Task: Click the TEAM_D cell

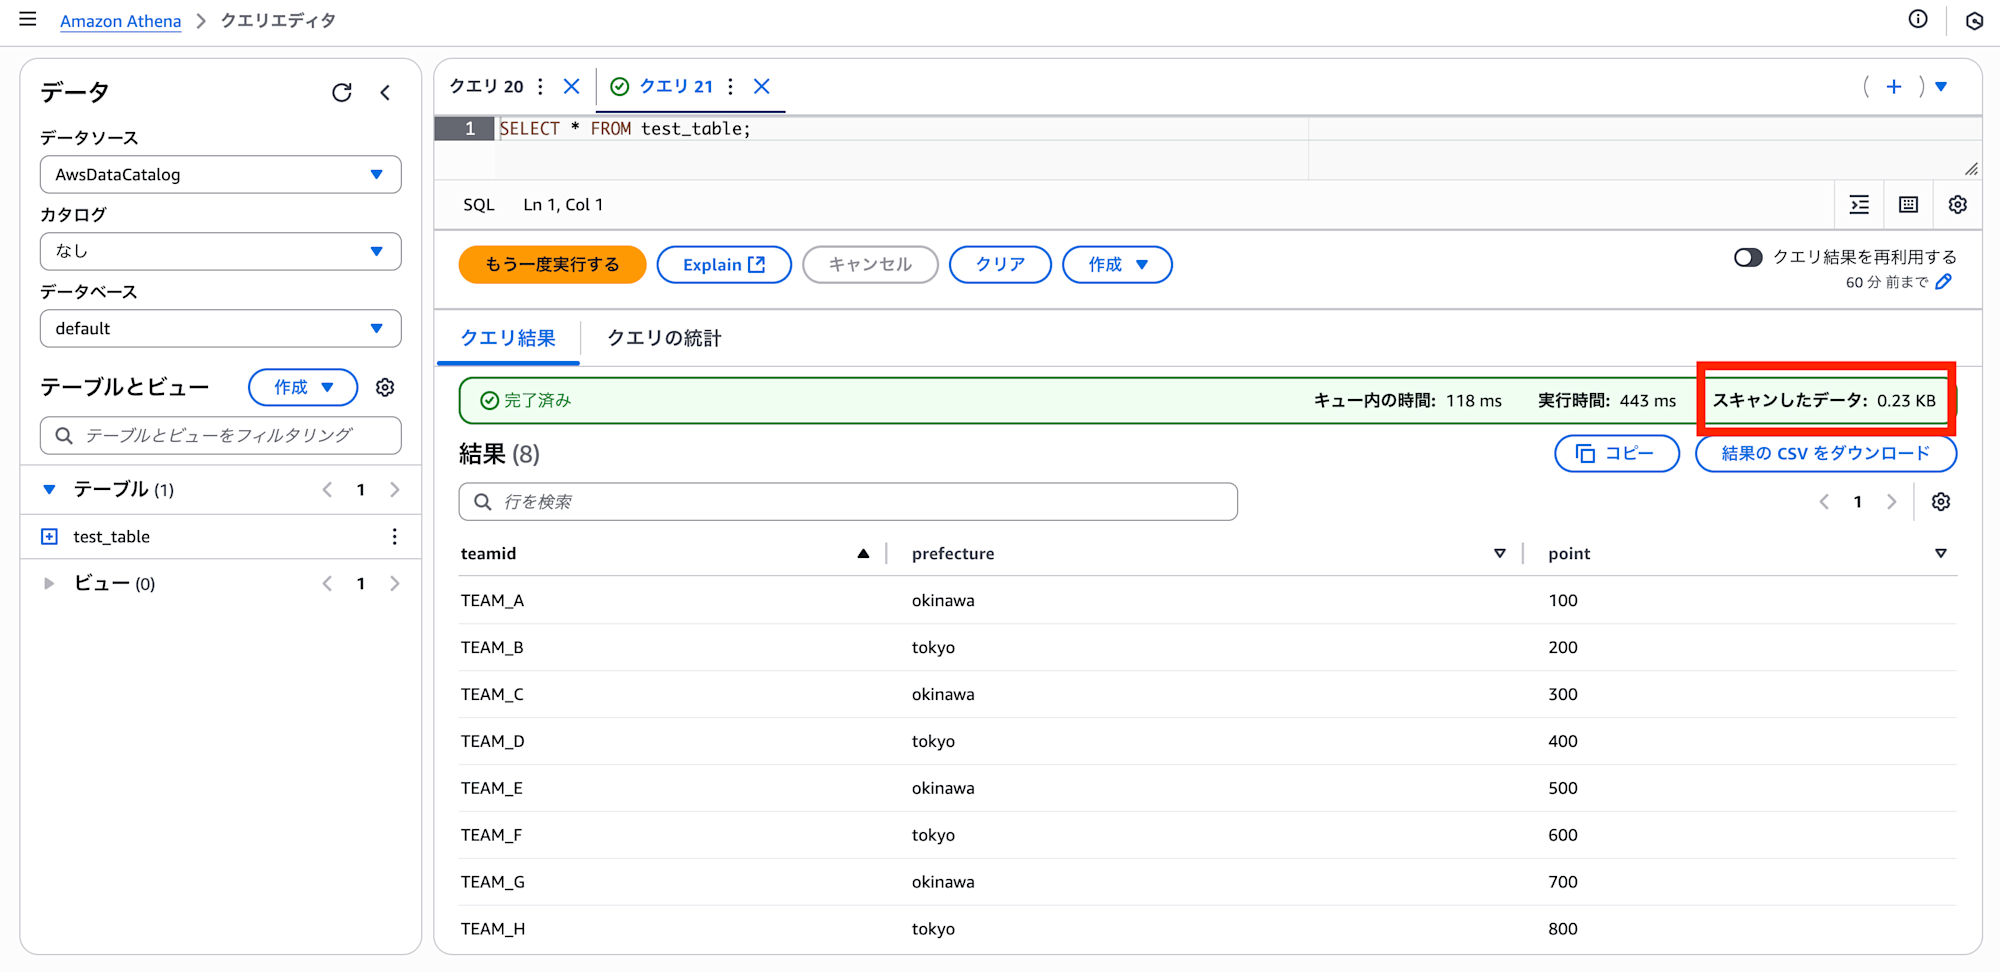Action: coord(492,742)
